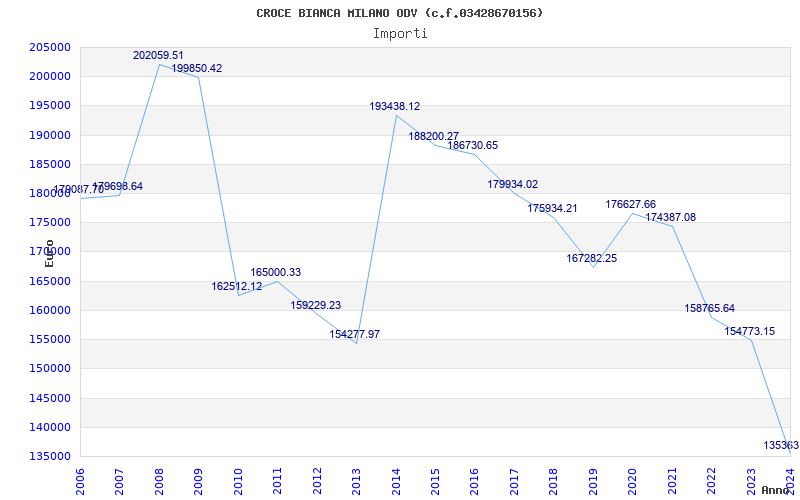
Task: Select the x-axis year 2017
Action: (514, 482)
